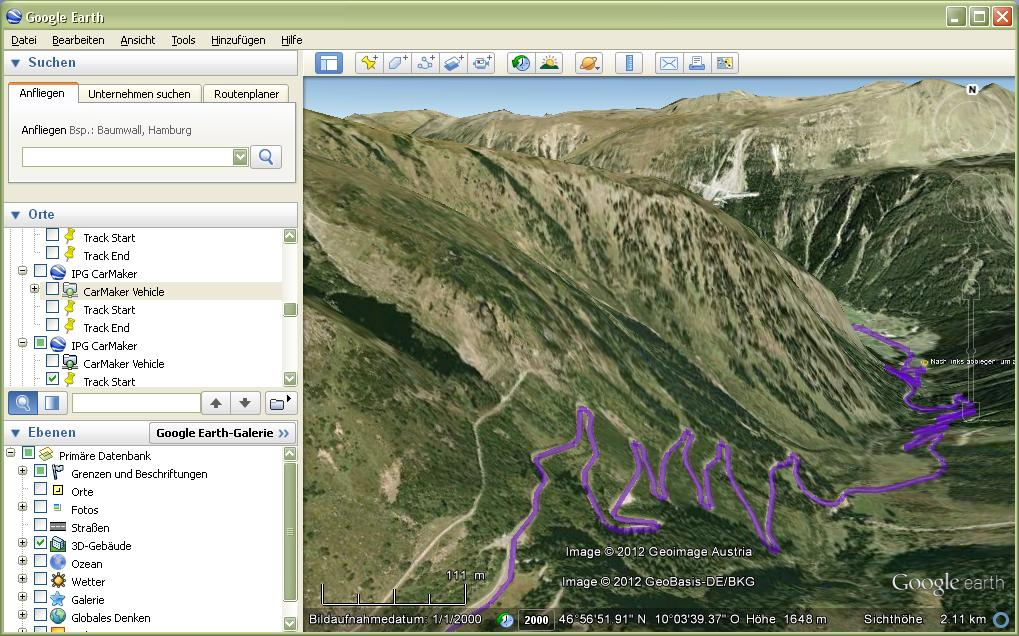Switch planet view with Saturn icon

(x=589, y=63)
